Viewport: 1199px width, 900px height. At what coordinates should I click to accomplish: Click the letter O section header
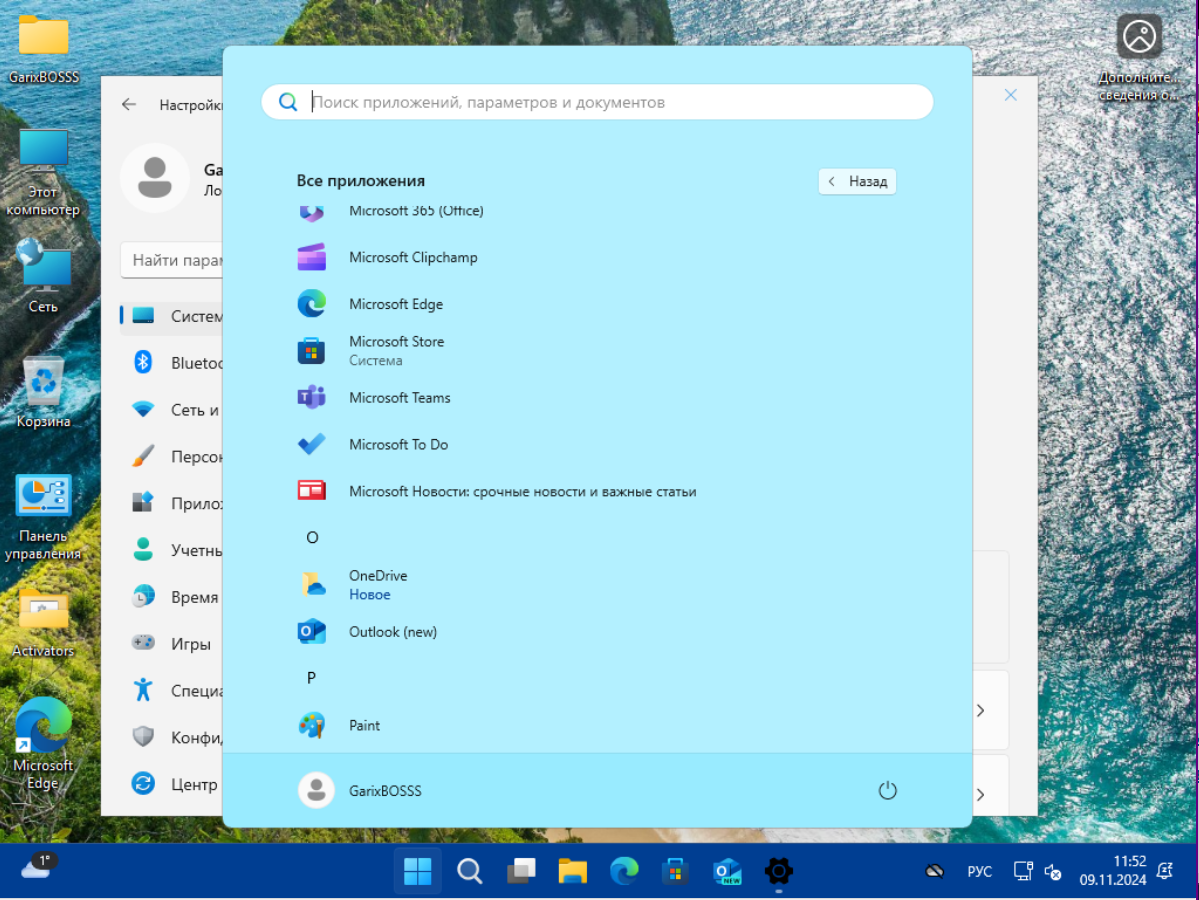[x=312, y=538]
